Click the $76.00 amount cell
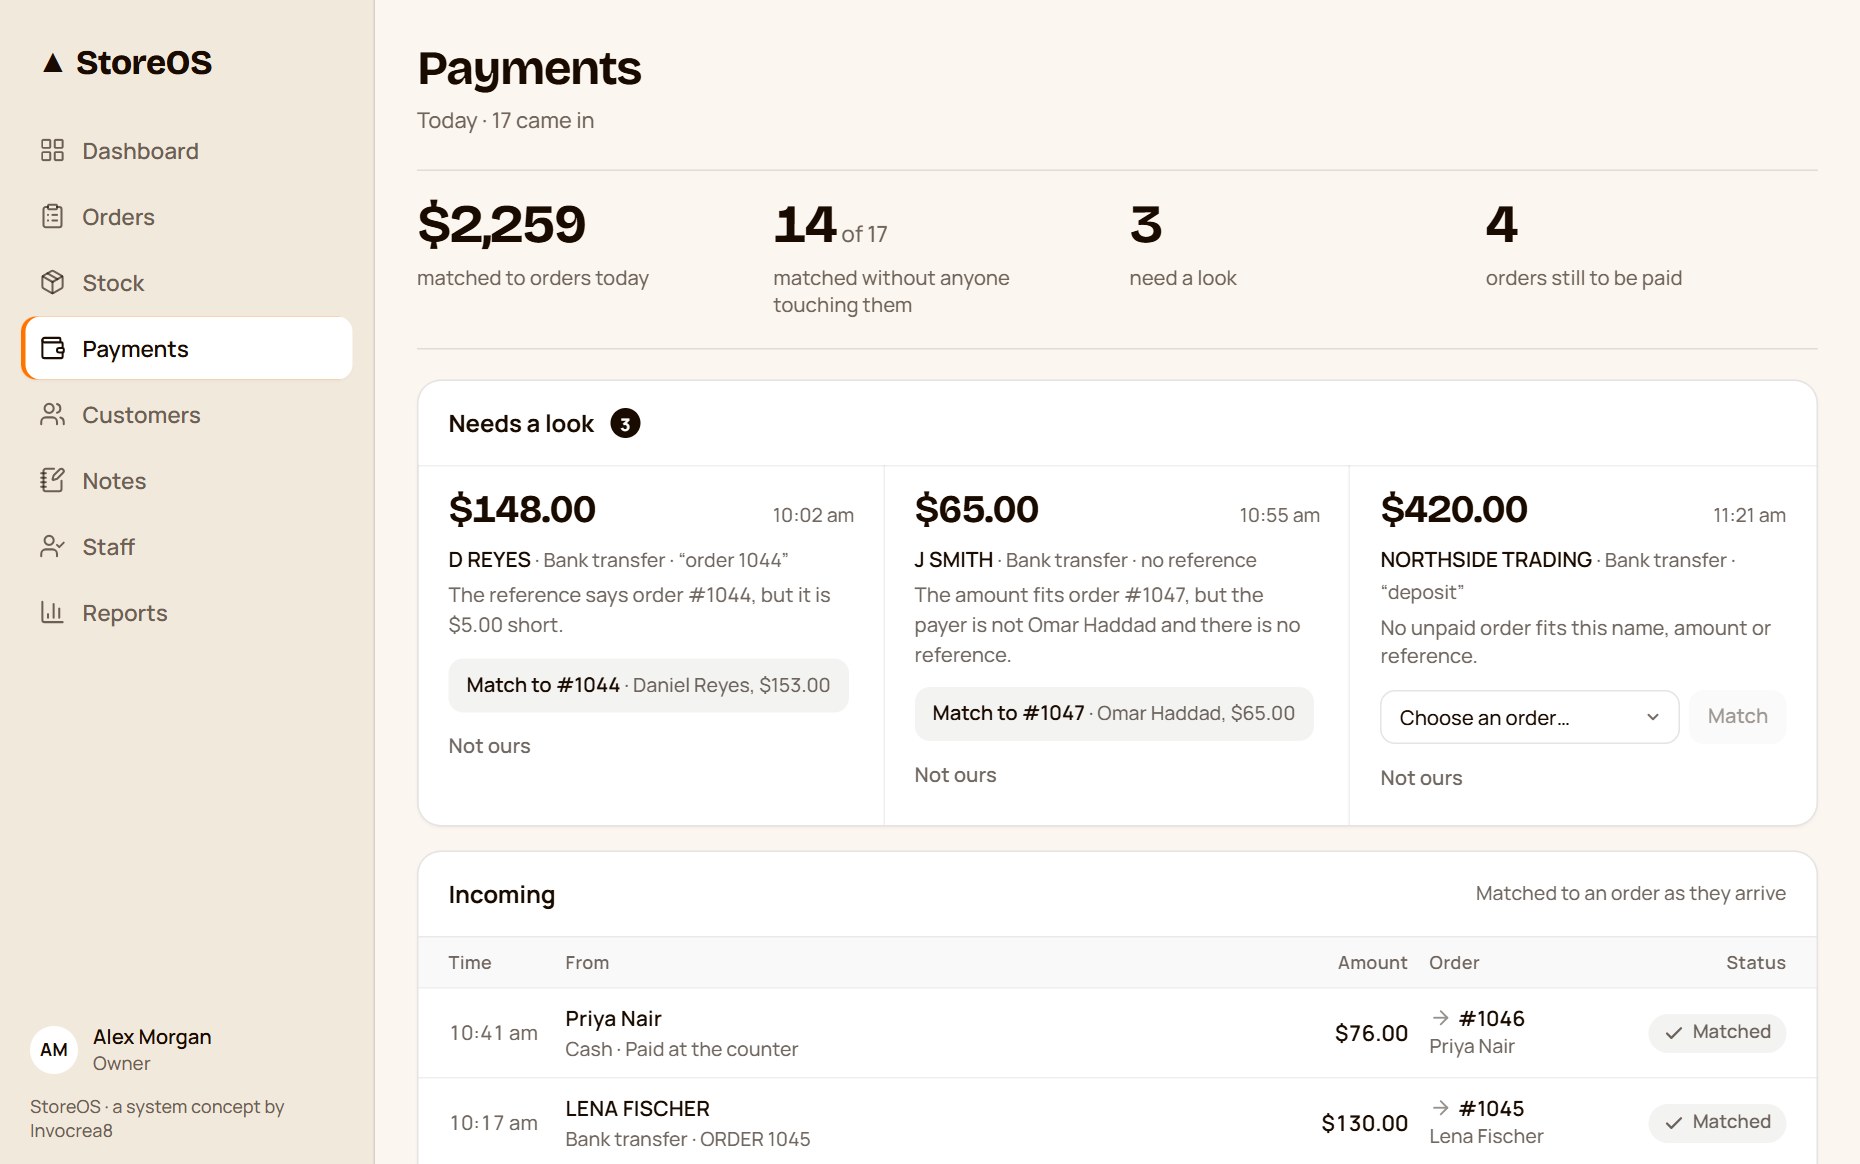The width and height of the screenshot is (1860, 1164). point(1371,1033)
